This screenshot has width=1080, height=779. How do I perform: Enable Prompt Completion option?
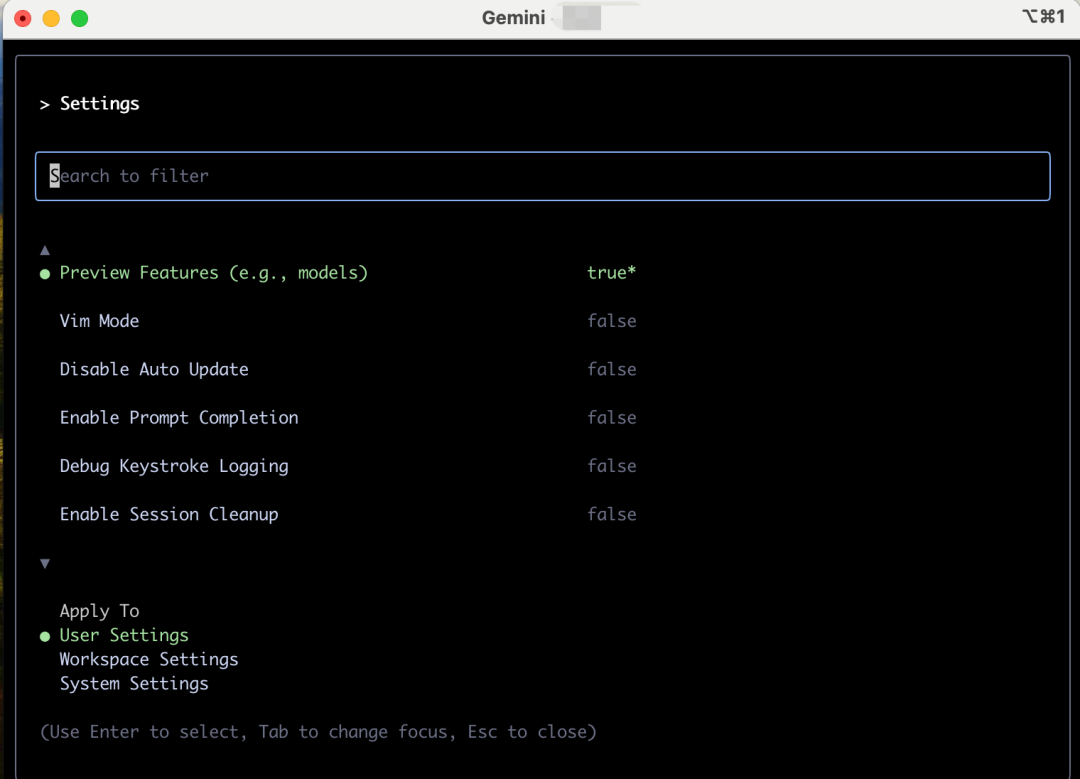click(179, 418)
